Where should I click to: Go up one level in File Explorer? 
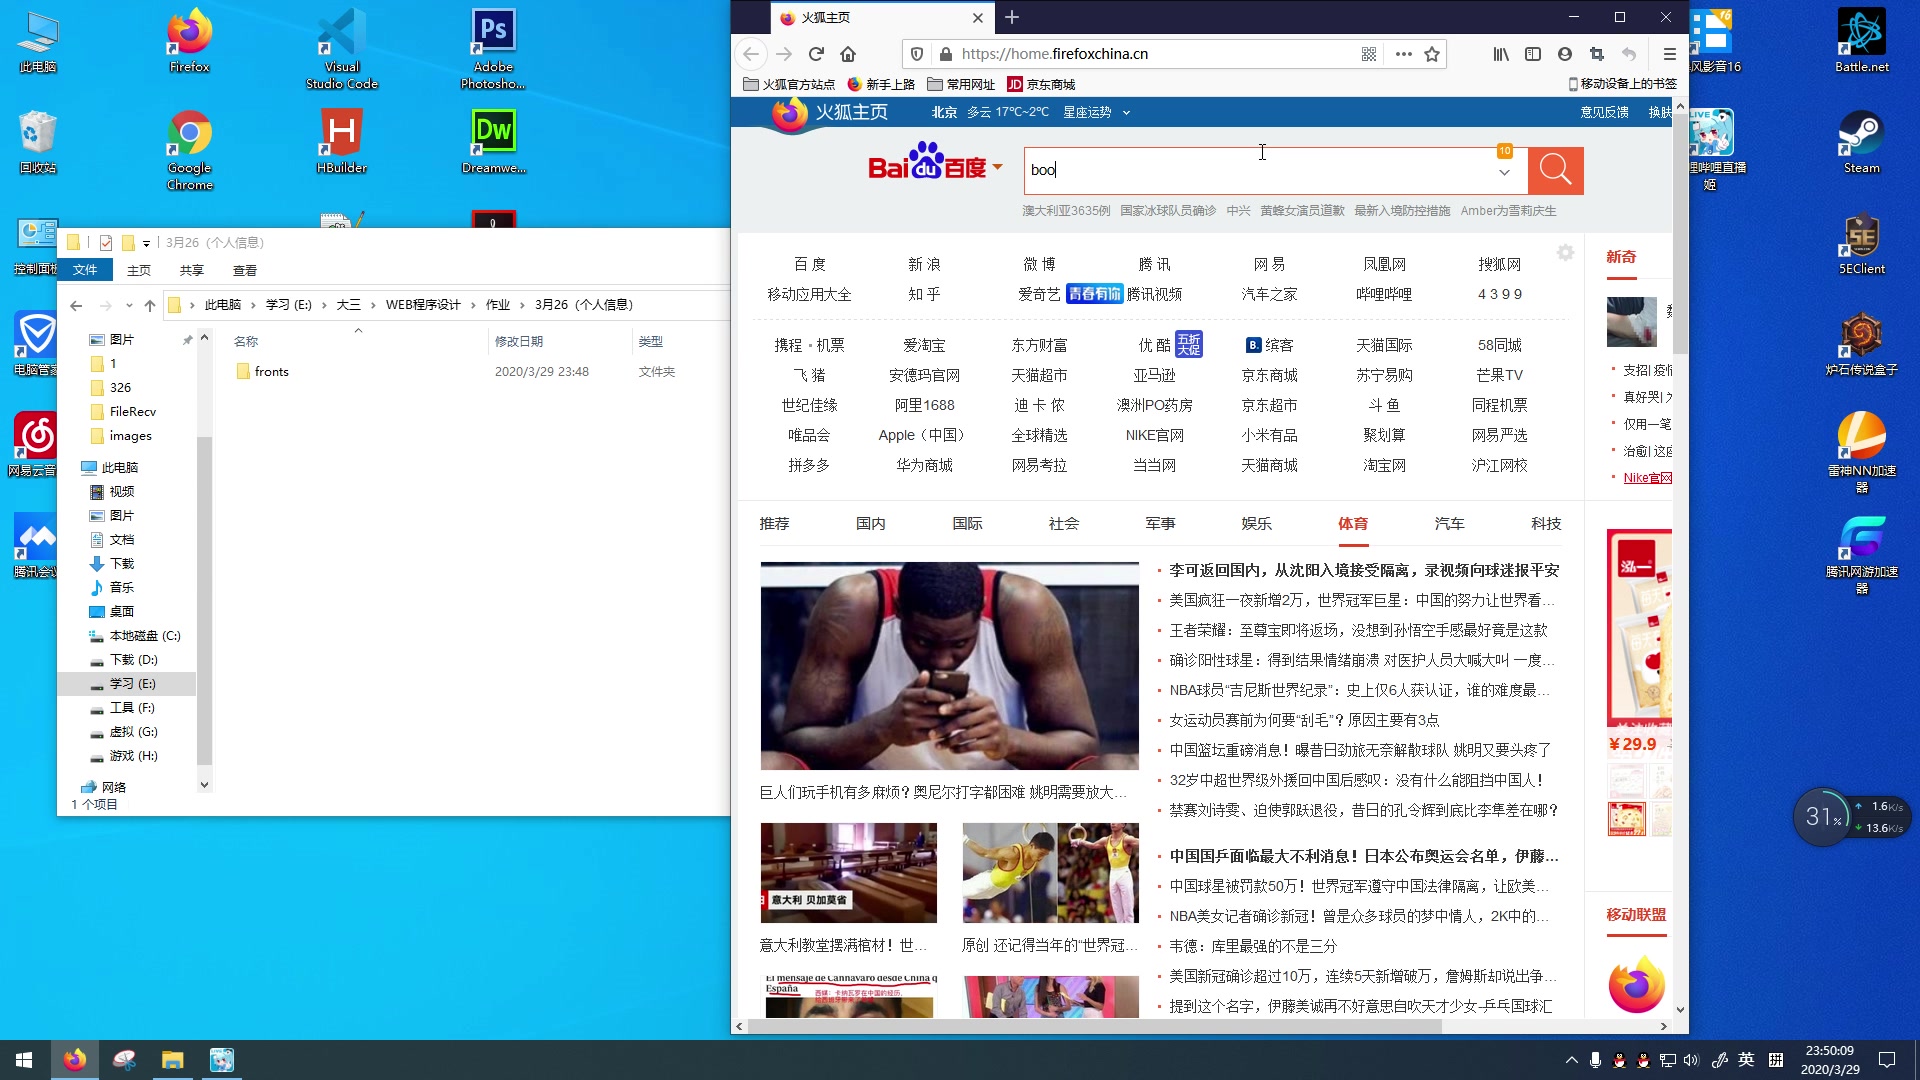point(150,305)
